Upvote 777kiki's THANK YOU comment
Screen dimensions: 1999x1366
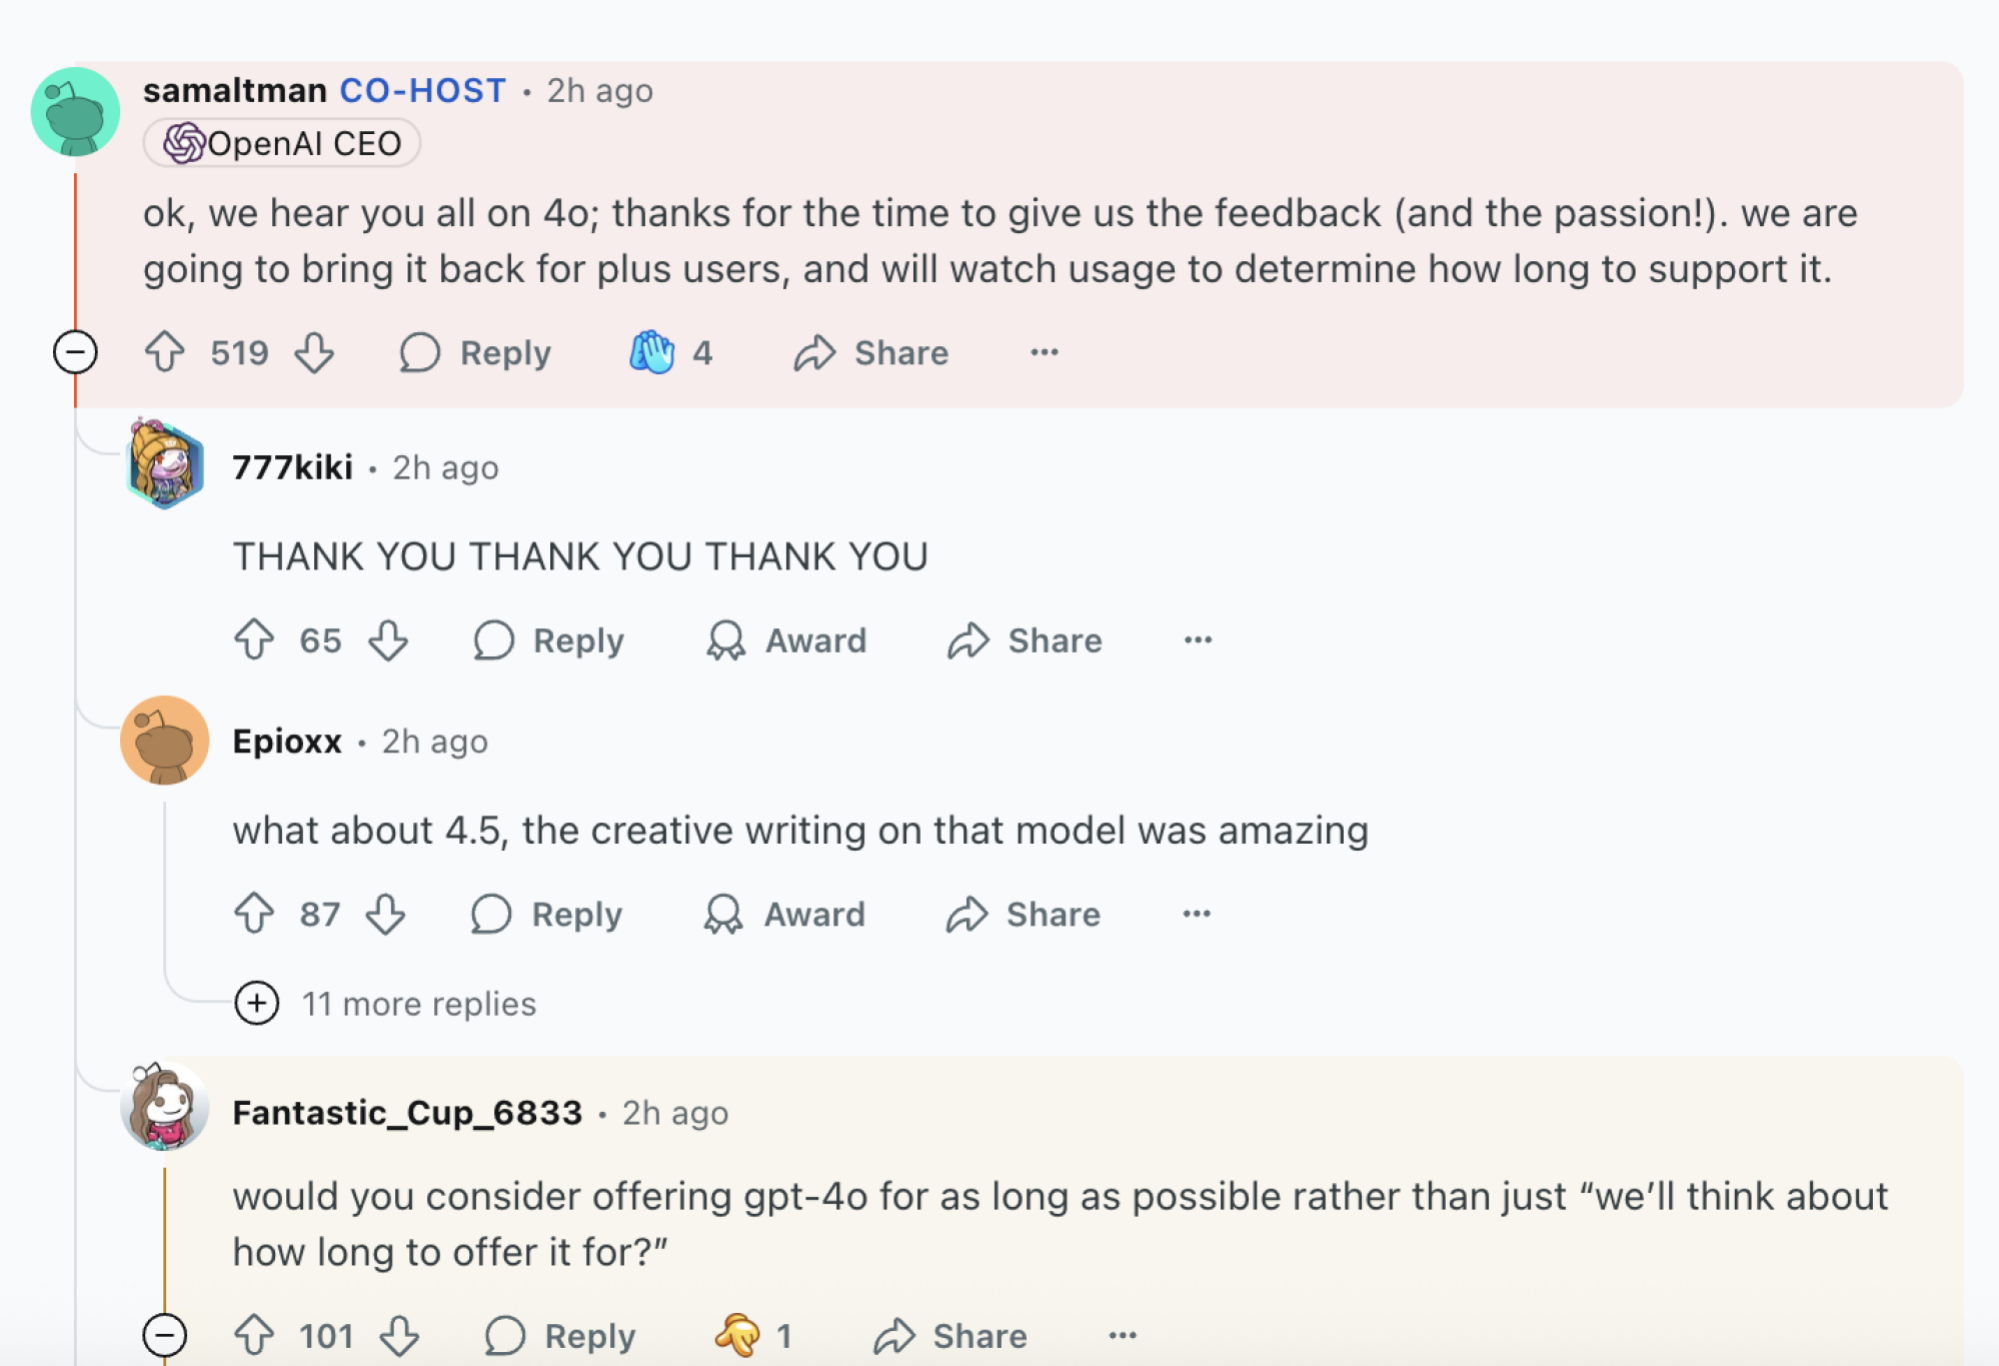pyautogui.click(x=254, y=640)
